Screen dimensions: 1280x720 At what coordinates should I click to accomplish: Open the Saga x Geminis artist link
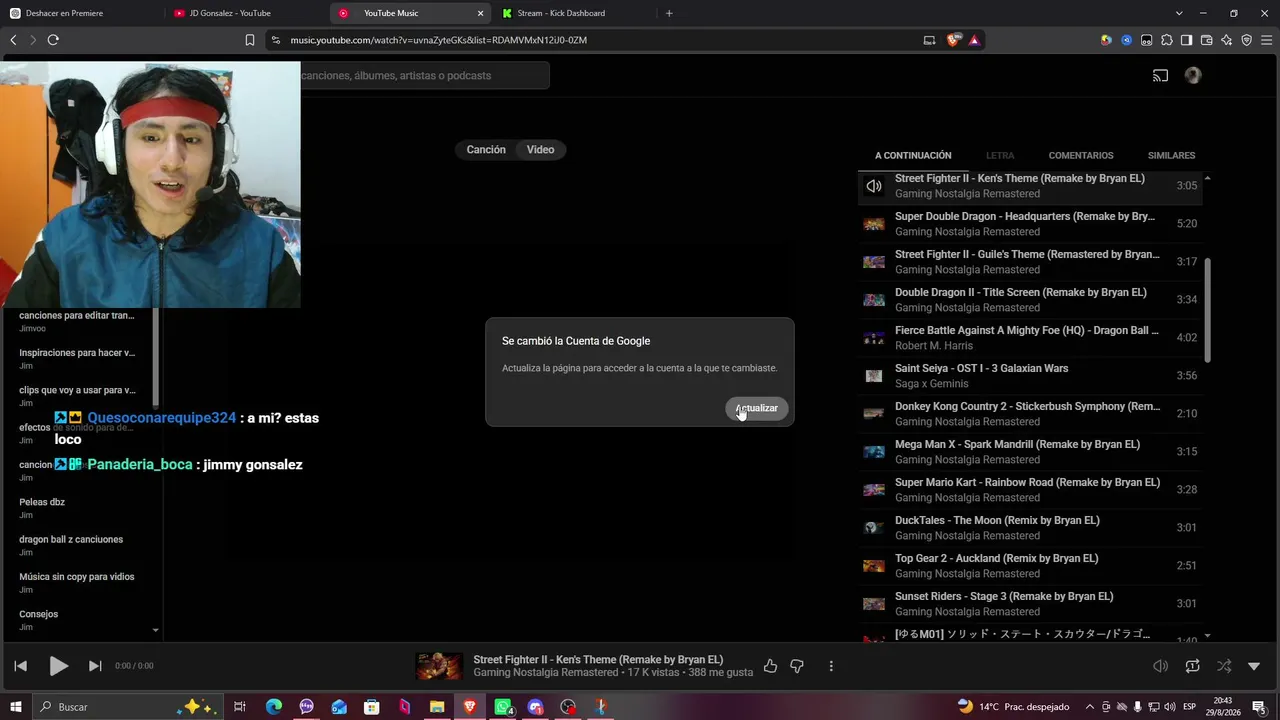[x=932, y=384]
